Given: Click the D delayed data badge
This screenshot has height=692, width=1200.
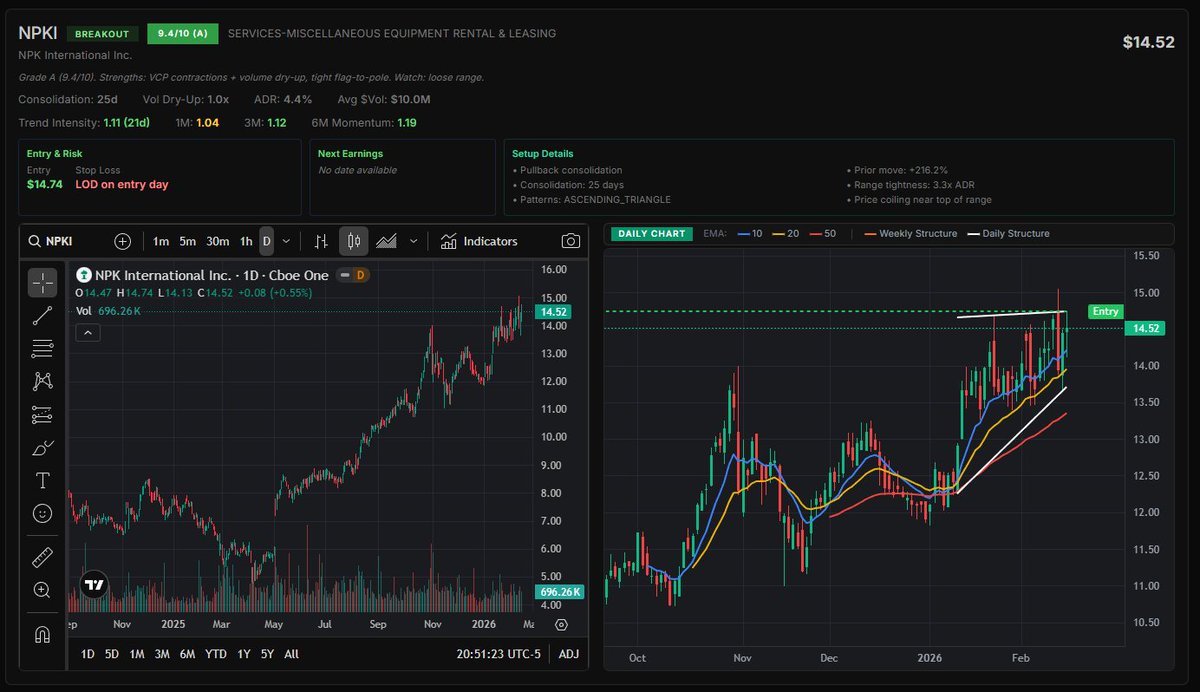Looking at the screenshot, I should tap(360, 275).
